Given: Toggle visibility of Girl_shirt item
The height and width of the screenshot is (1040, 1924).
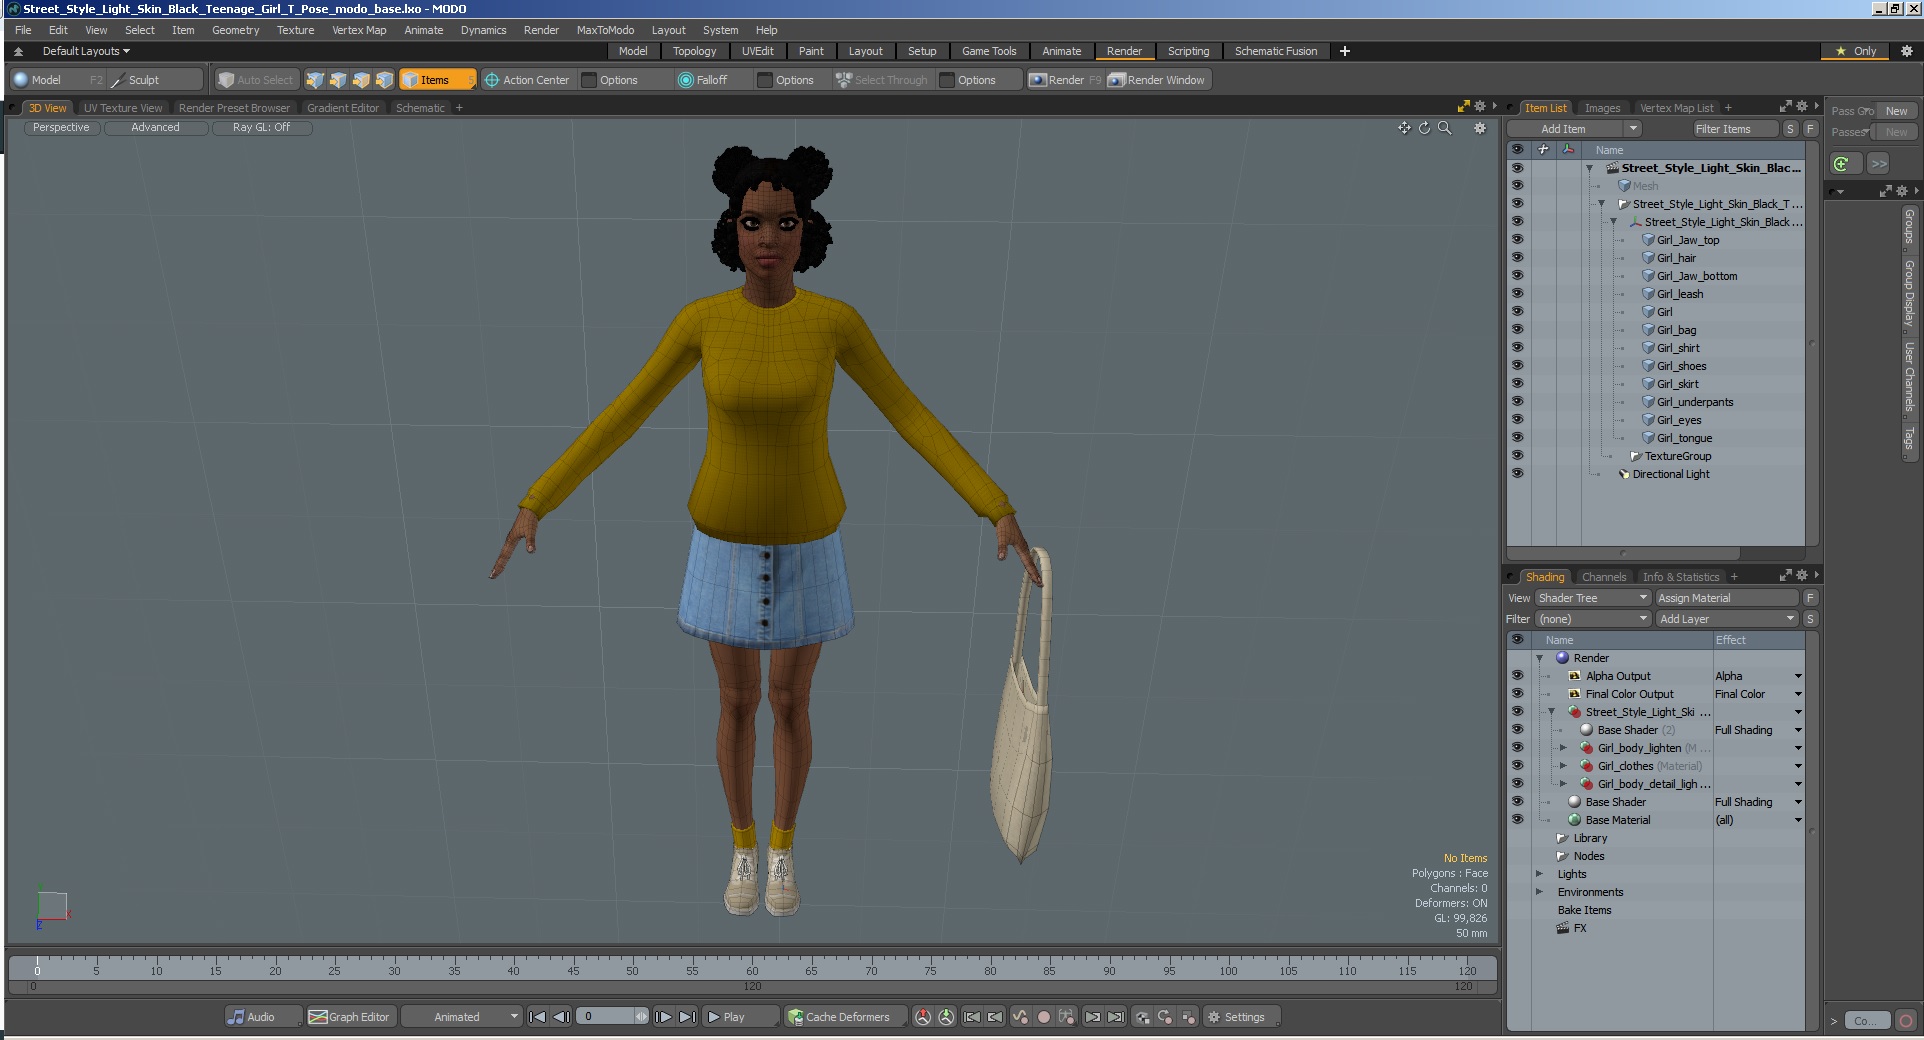Looking at the screenshot, I should (x=1517, y=347).
